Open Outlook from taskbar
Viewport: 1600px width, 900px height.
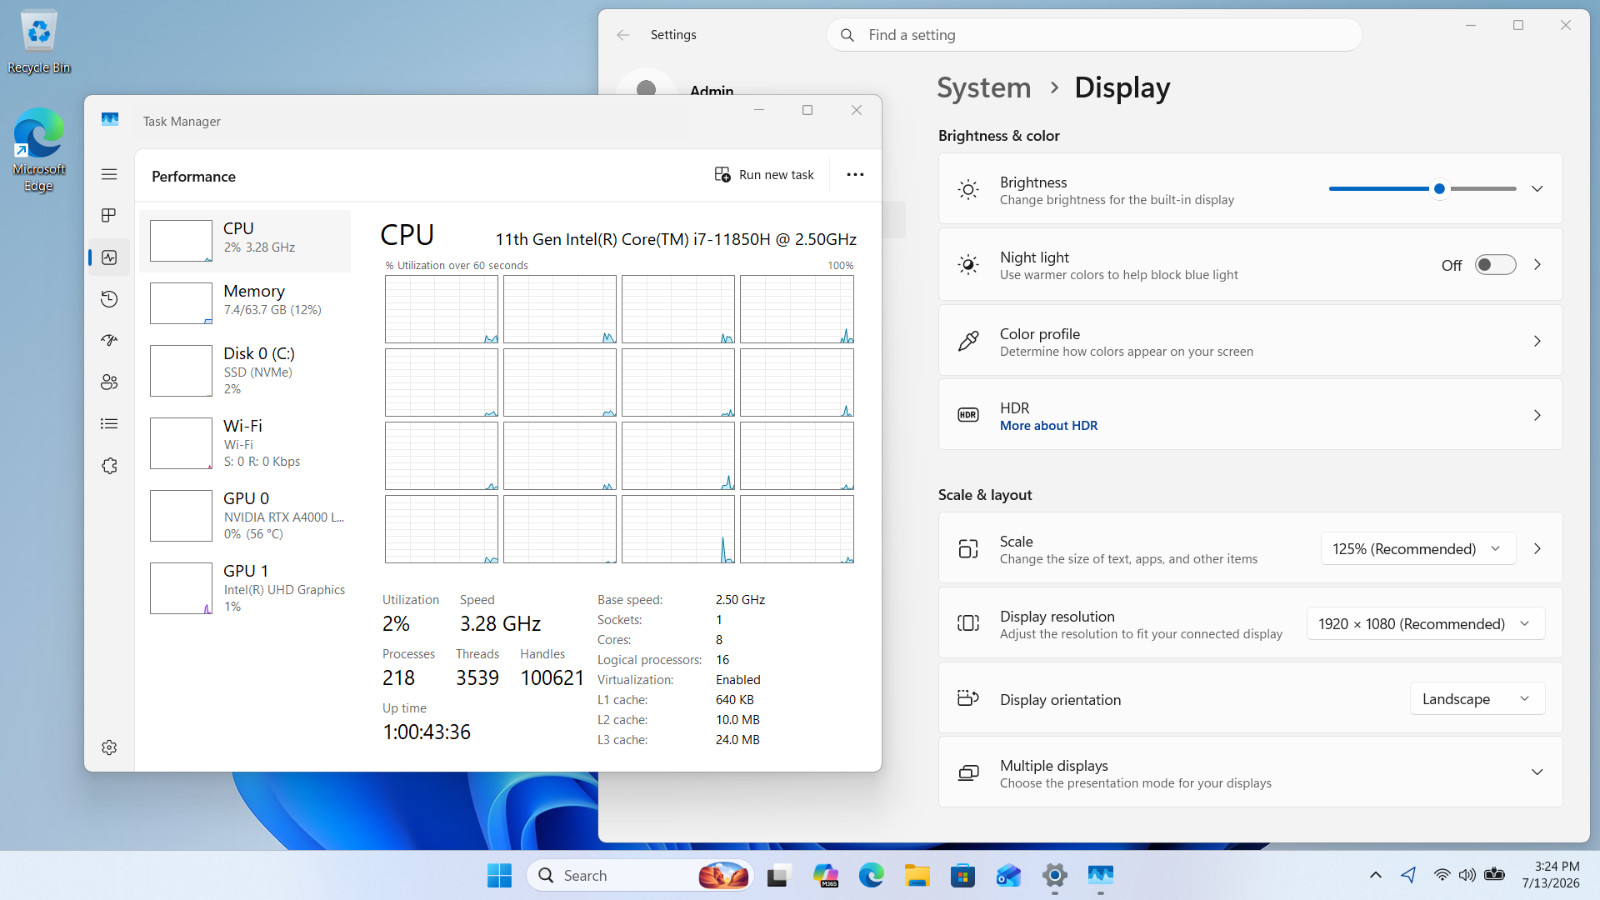pos(1009,876)
